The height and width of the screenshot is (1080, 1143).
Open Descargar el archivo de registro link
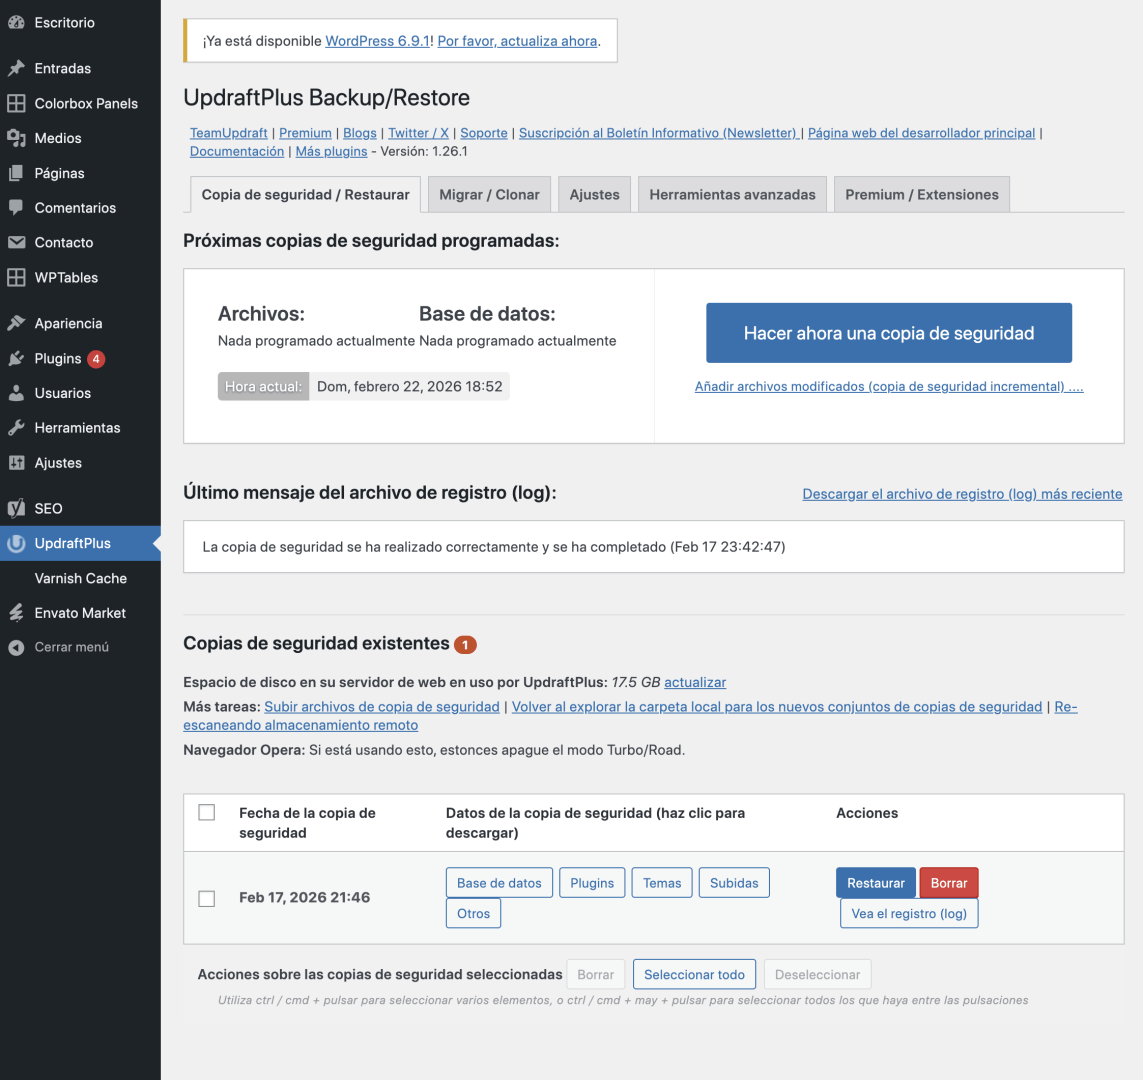[962, 494]
